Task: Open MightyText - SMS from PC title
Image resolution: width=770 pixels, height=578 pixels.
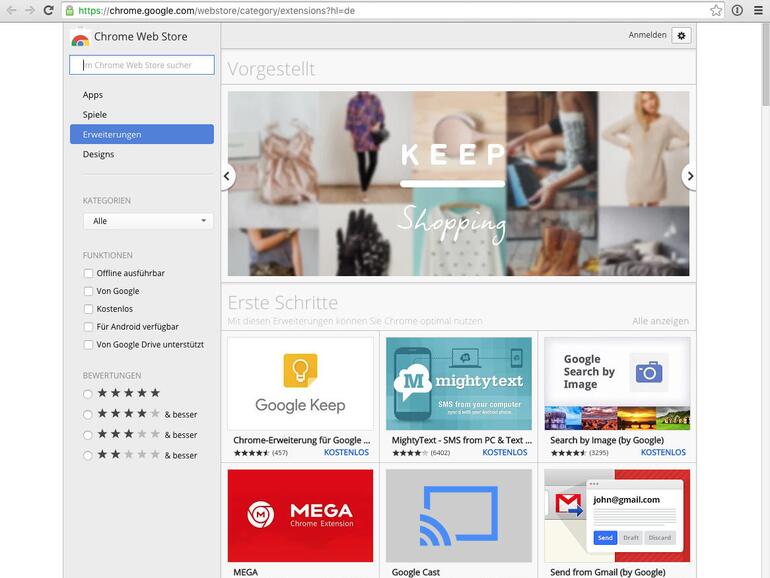Action: point(462,440)
